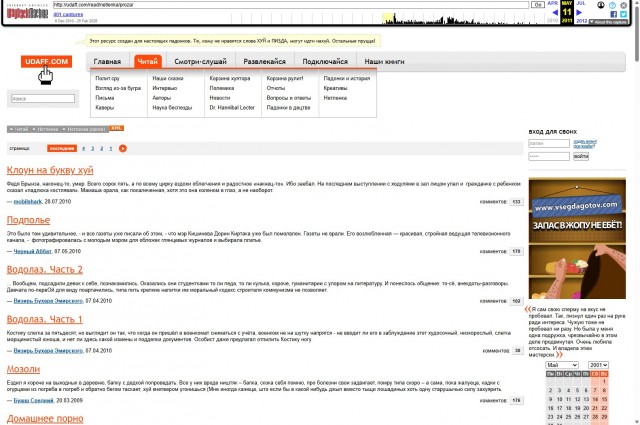640x425 pixels.
Task: Click the UDAFF.COM orange logo
Action: [x=47, y=62]
